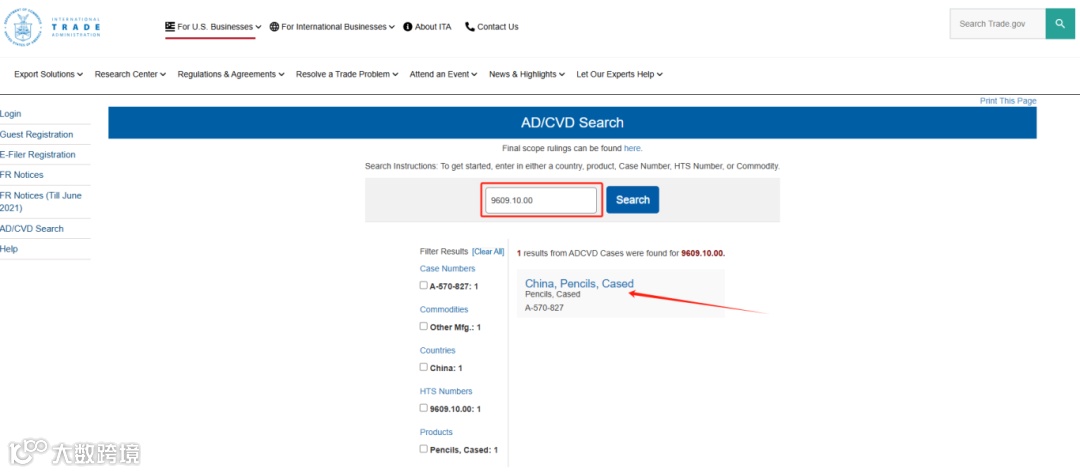
Task: Check the China countries filter
Action: [424, 367]
